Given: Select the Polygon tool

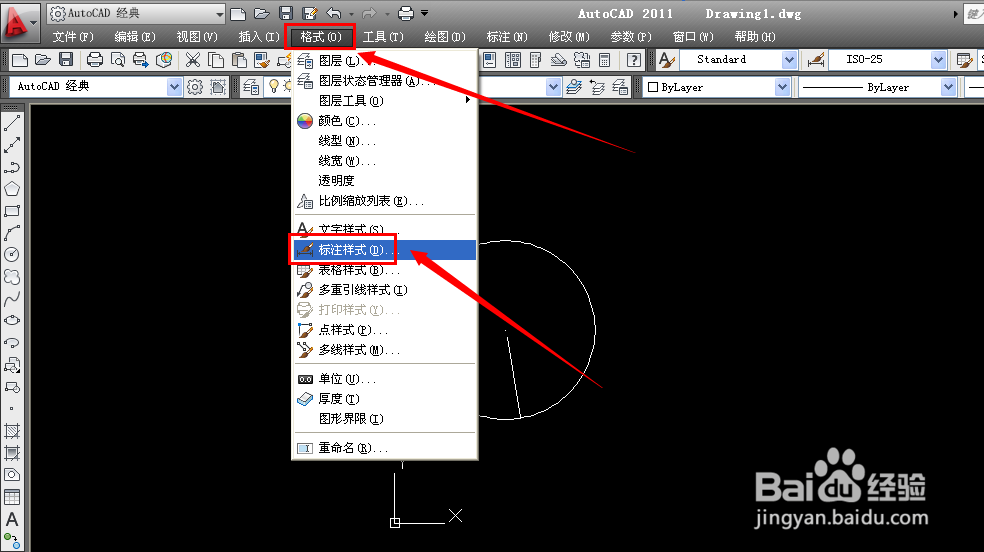Looking at the screenshot, I should [x=12, y=189].
